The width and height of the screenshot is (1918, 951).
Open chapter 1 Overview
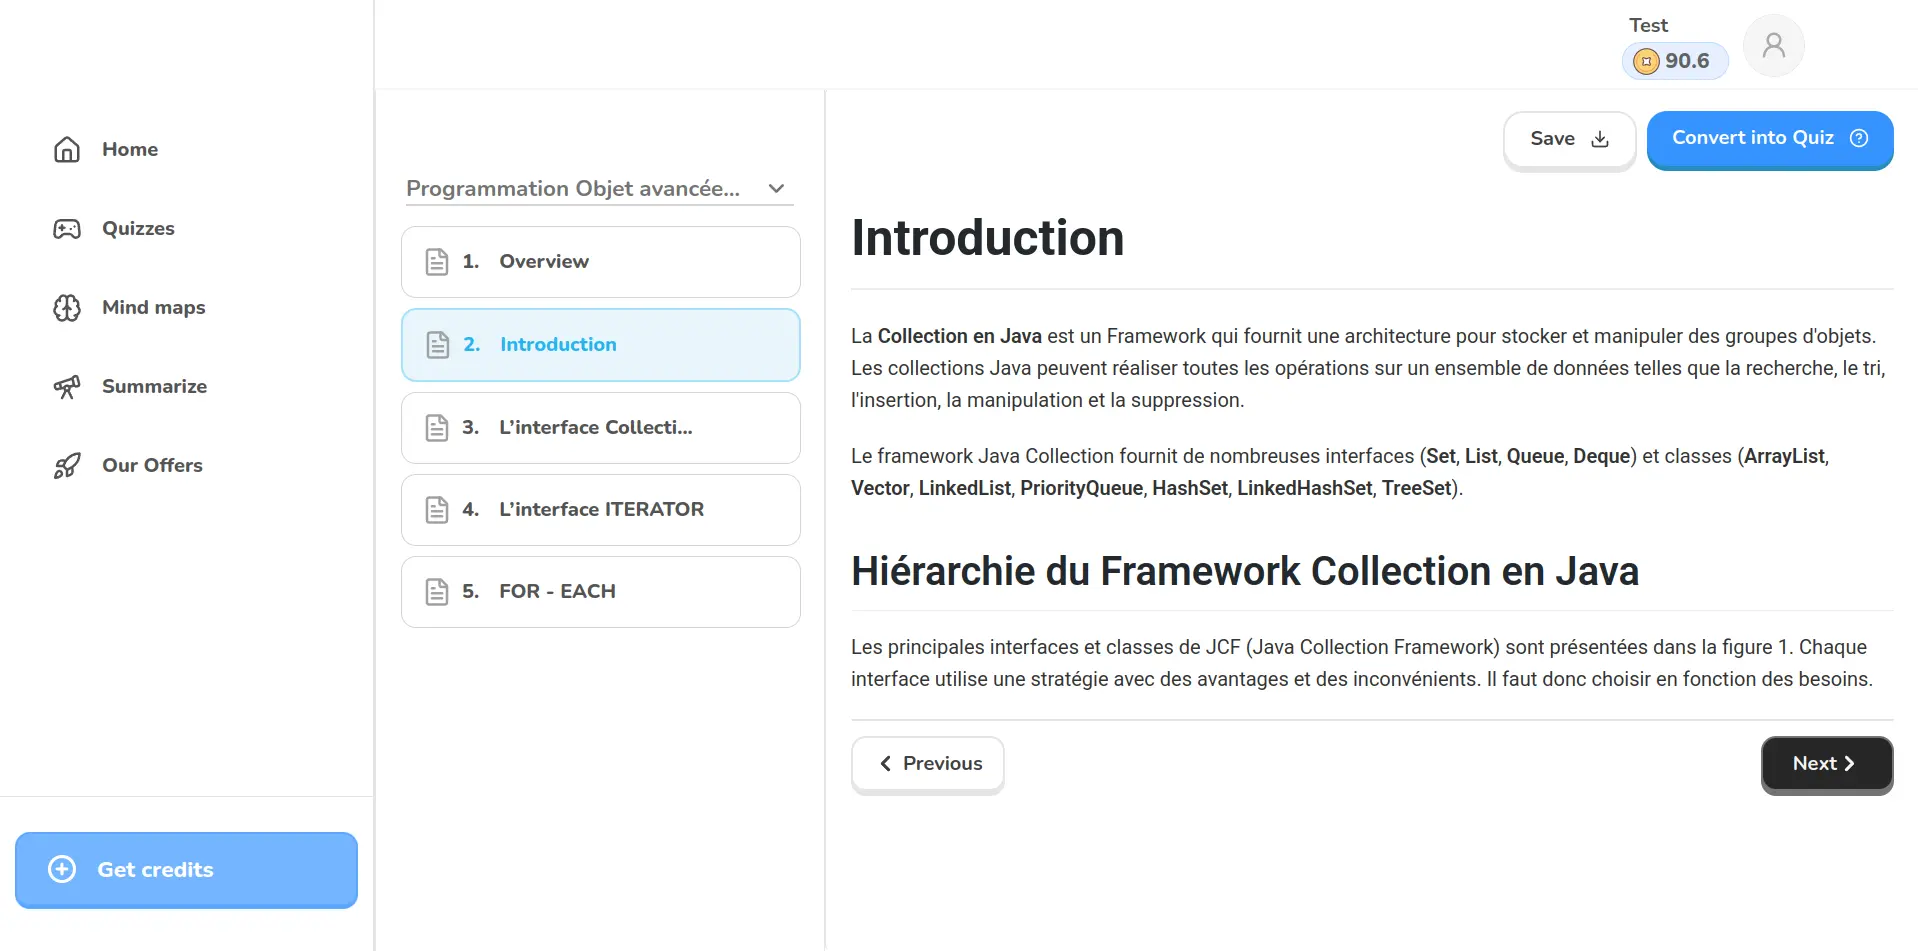(x=600, y=262)
